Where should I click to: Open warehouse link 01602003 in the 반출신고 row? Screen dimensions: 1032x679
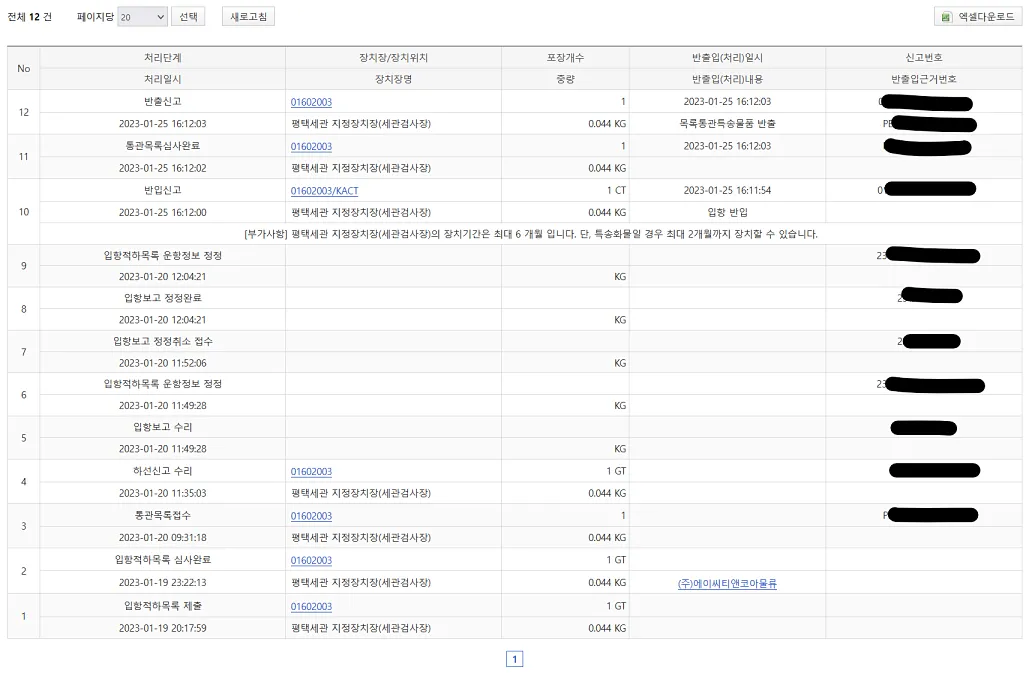click(311, 101)
